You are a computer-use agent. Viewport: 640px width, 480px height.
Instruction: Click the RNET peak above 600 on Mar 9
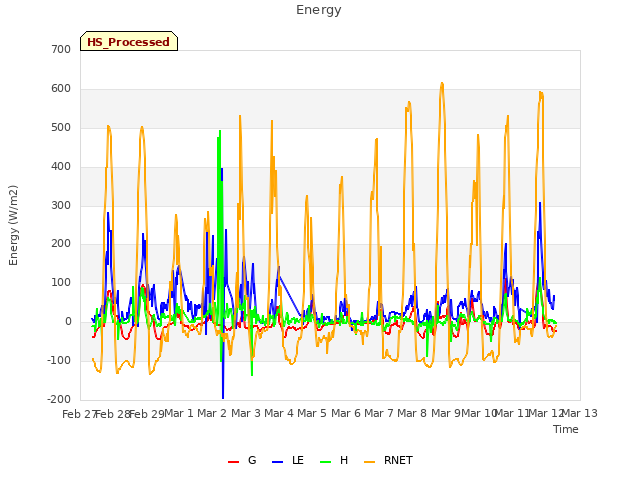442,84
